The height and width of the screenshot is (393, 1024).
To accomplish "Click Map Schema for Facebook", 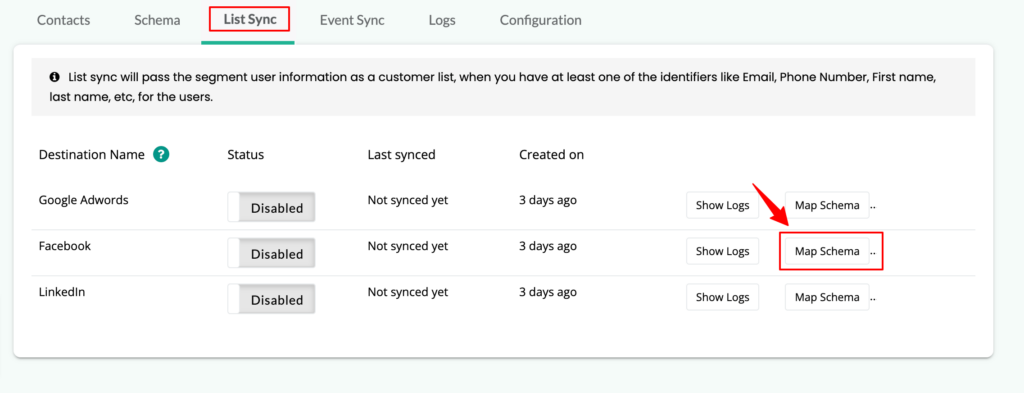I will pyautogui.click(x=827, y=251).
